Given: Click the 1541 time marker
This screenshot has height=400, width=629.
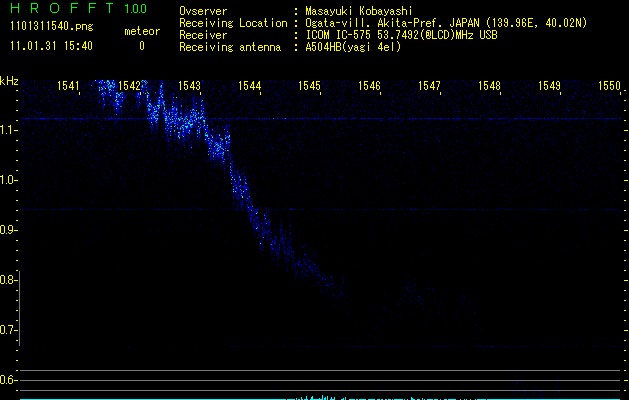Looking at the screenshot, I should coord(68,85).
